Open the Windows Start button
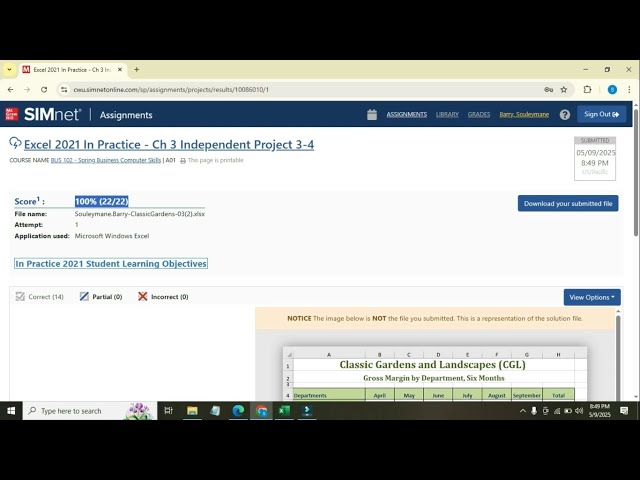The image size is (640, 480). coord(11,411)
